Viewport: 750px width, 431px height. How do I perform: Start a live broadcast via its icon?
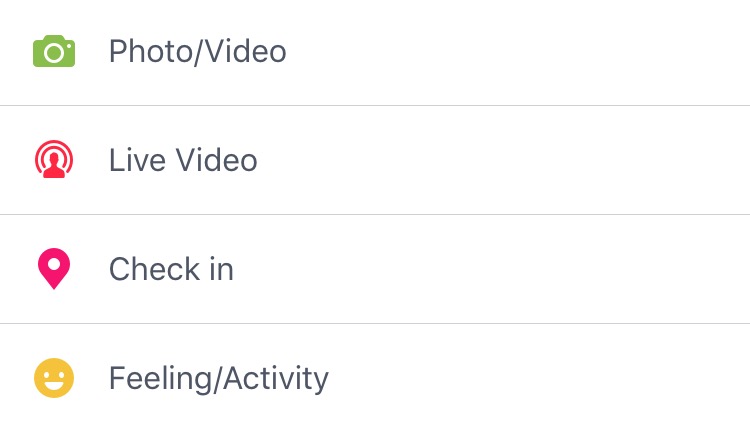(x=54, y=160)
